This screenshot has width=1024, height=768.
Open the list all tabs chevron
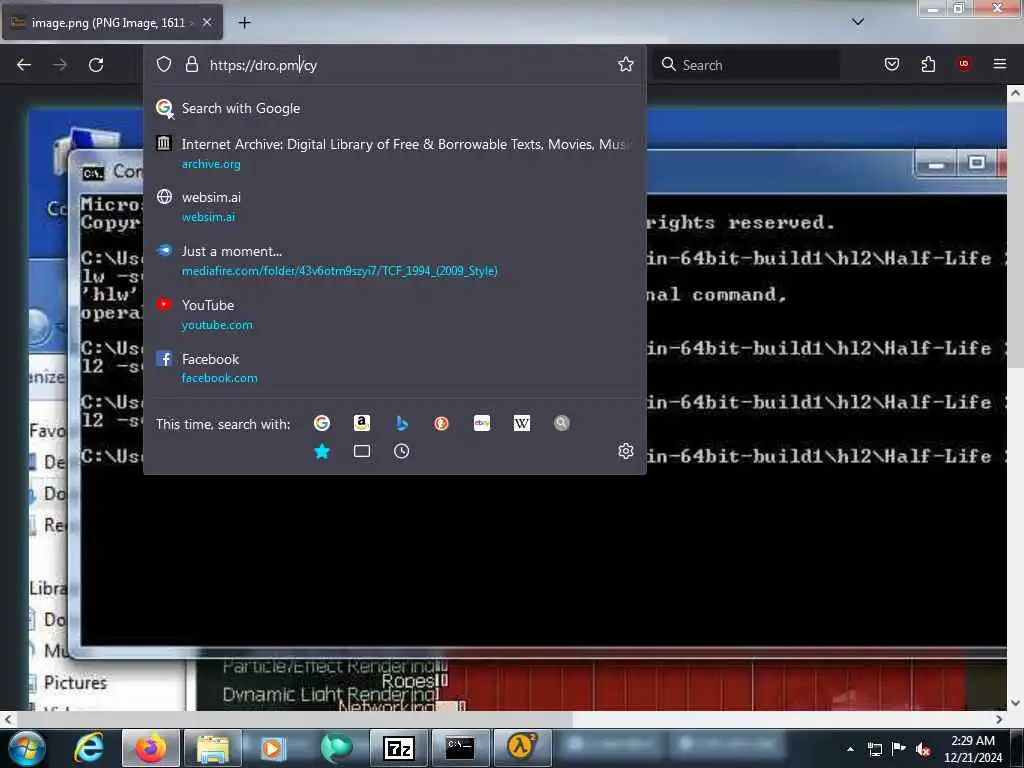(x=858, y=22)
